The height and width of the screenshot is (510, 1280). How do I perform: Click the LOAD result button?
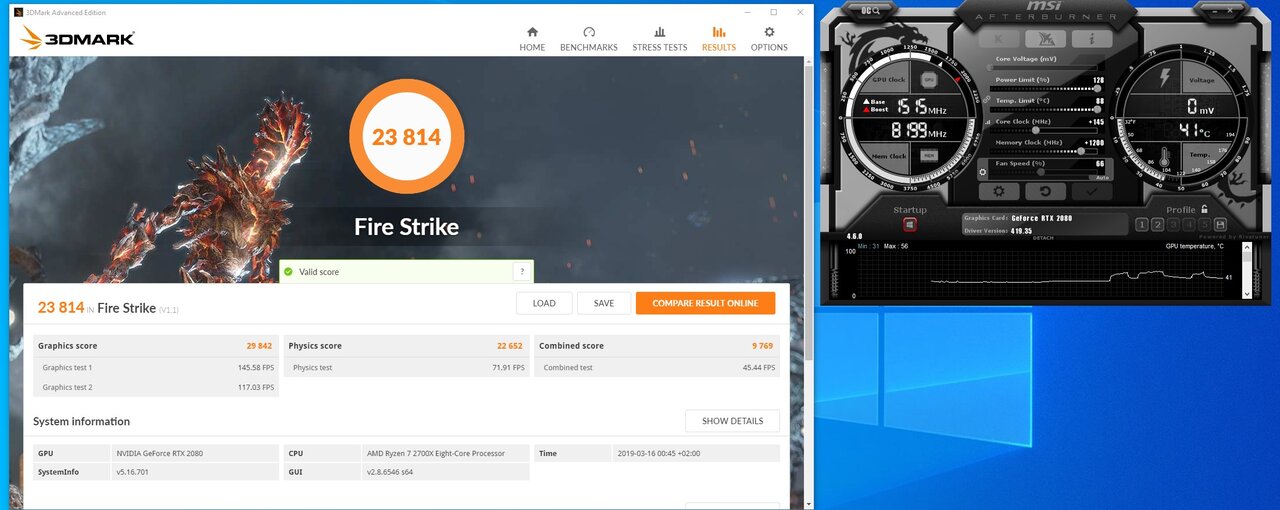click(544, 303)
